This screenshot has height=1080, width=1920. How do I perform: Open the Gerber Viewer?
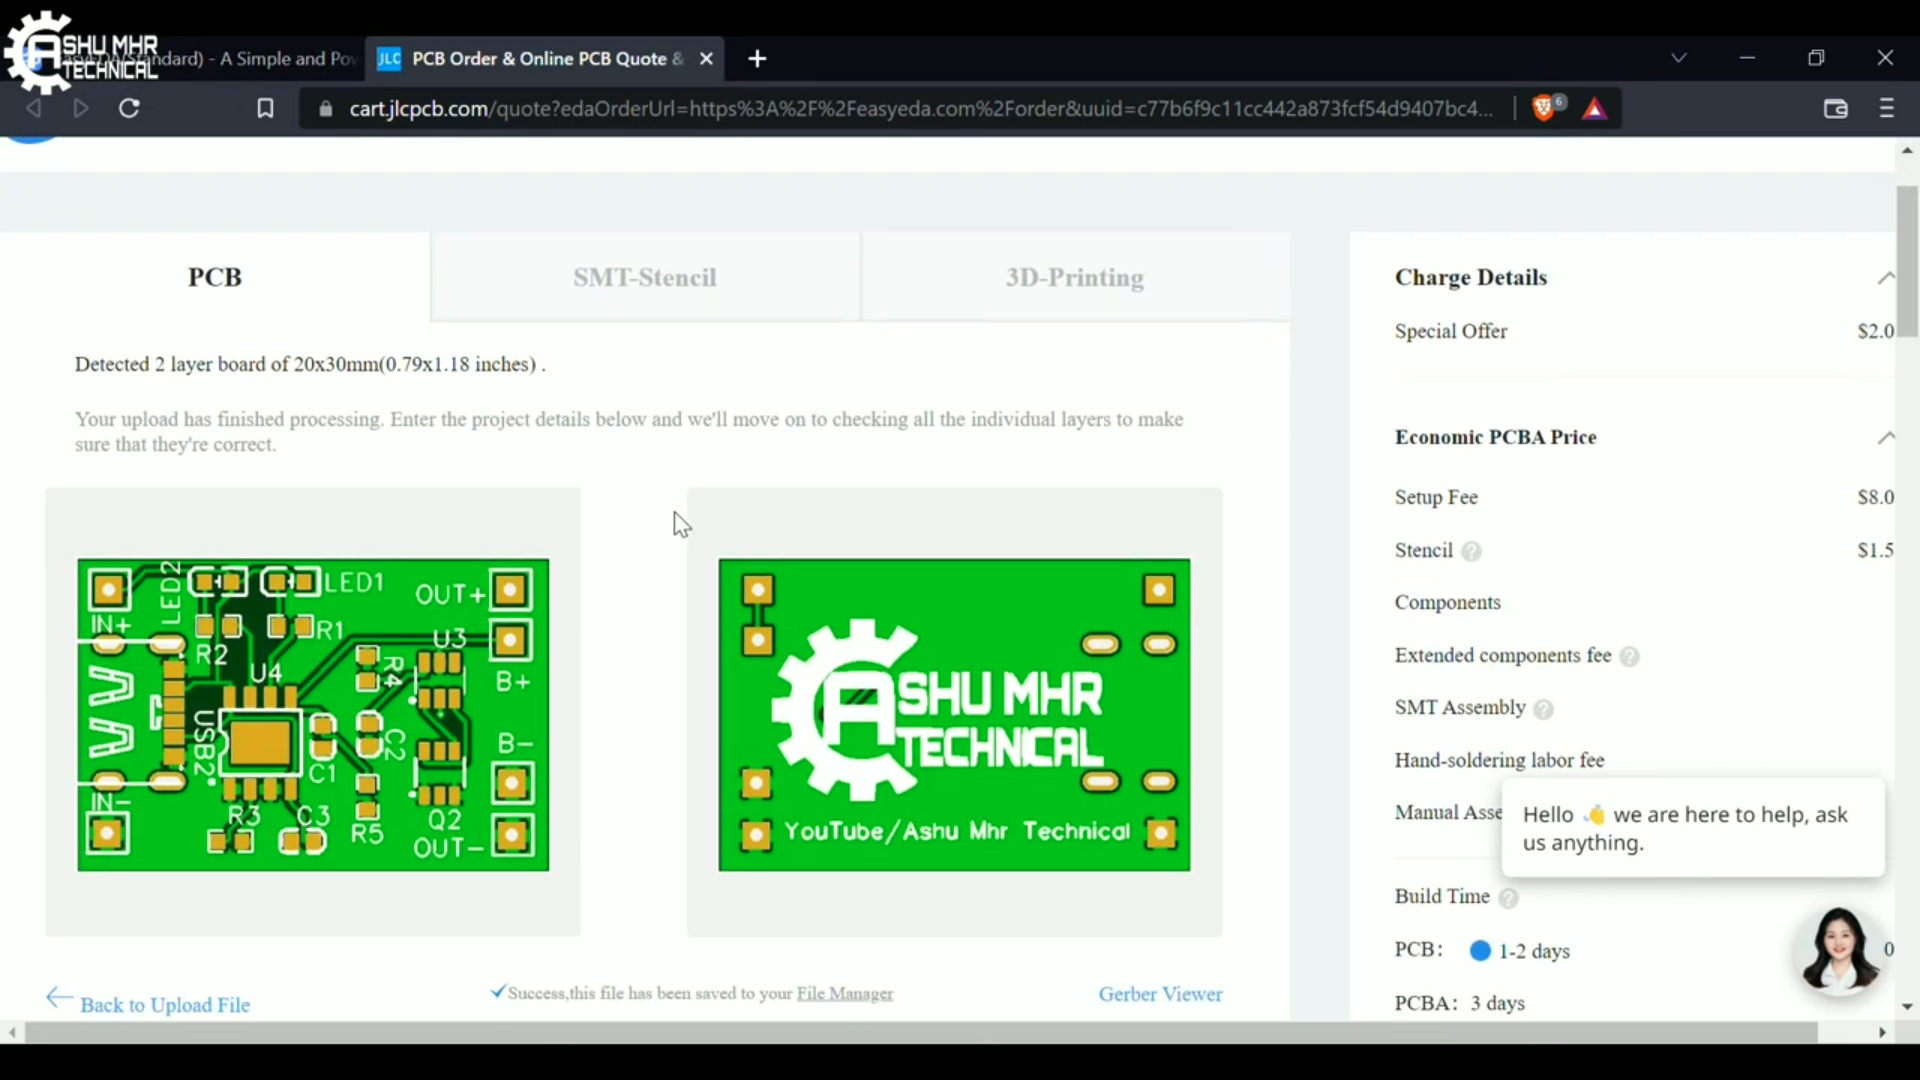(x=1160, y=993)
